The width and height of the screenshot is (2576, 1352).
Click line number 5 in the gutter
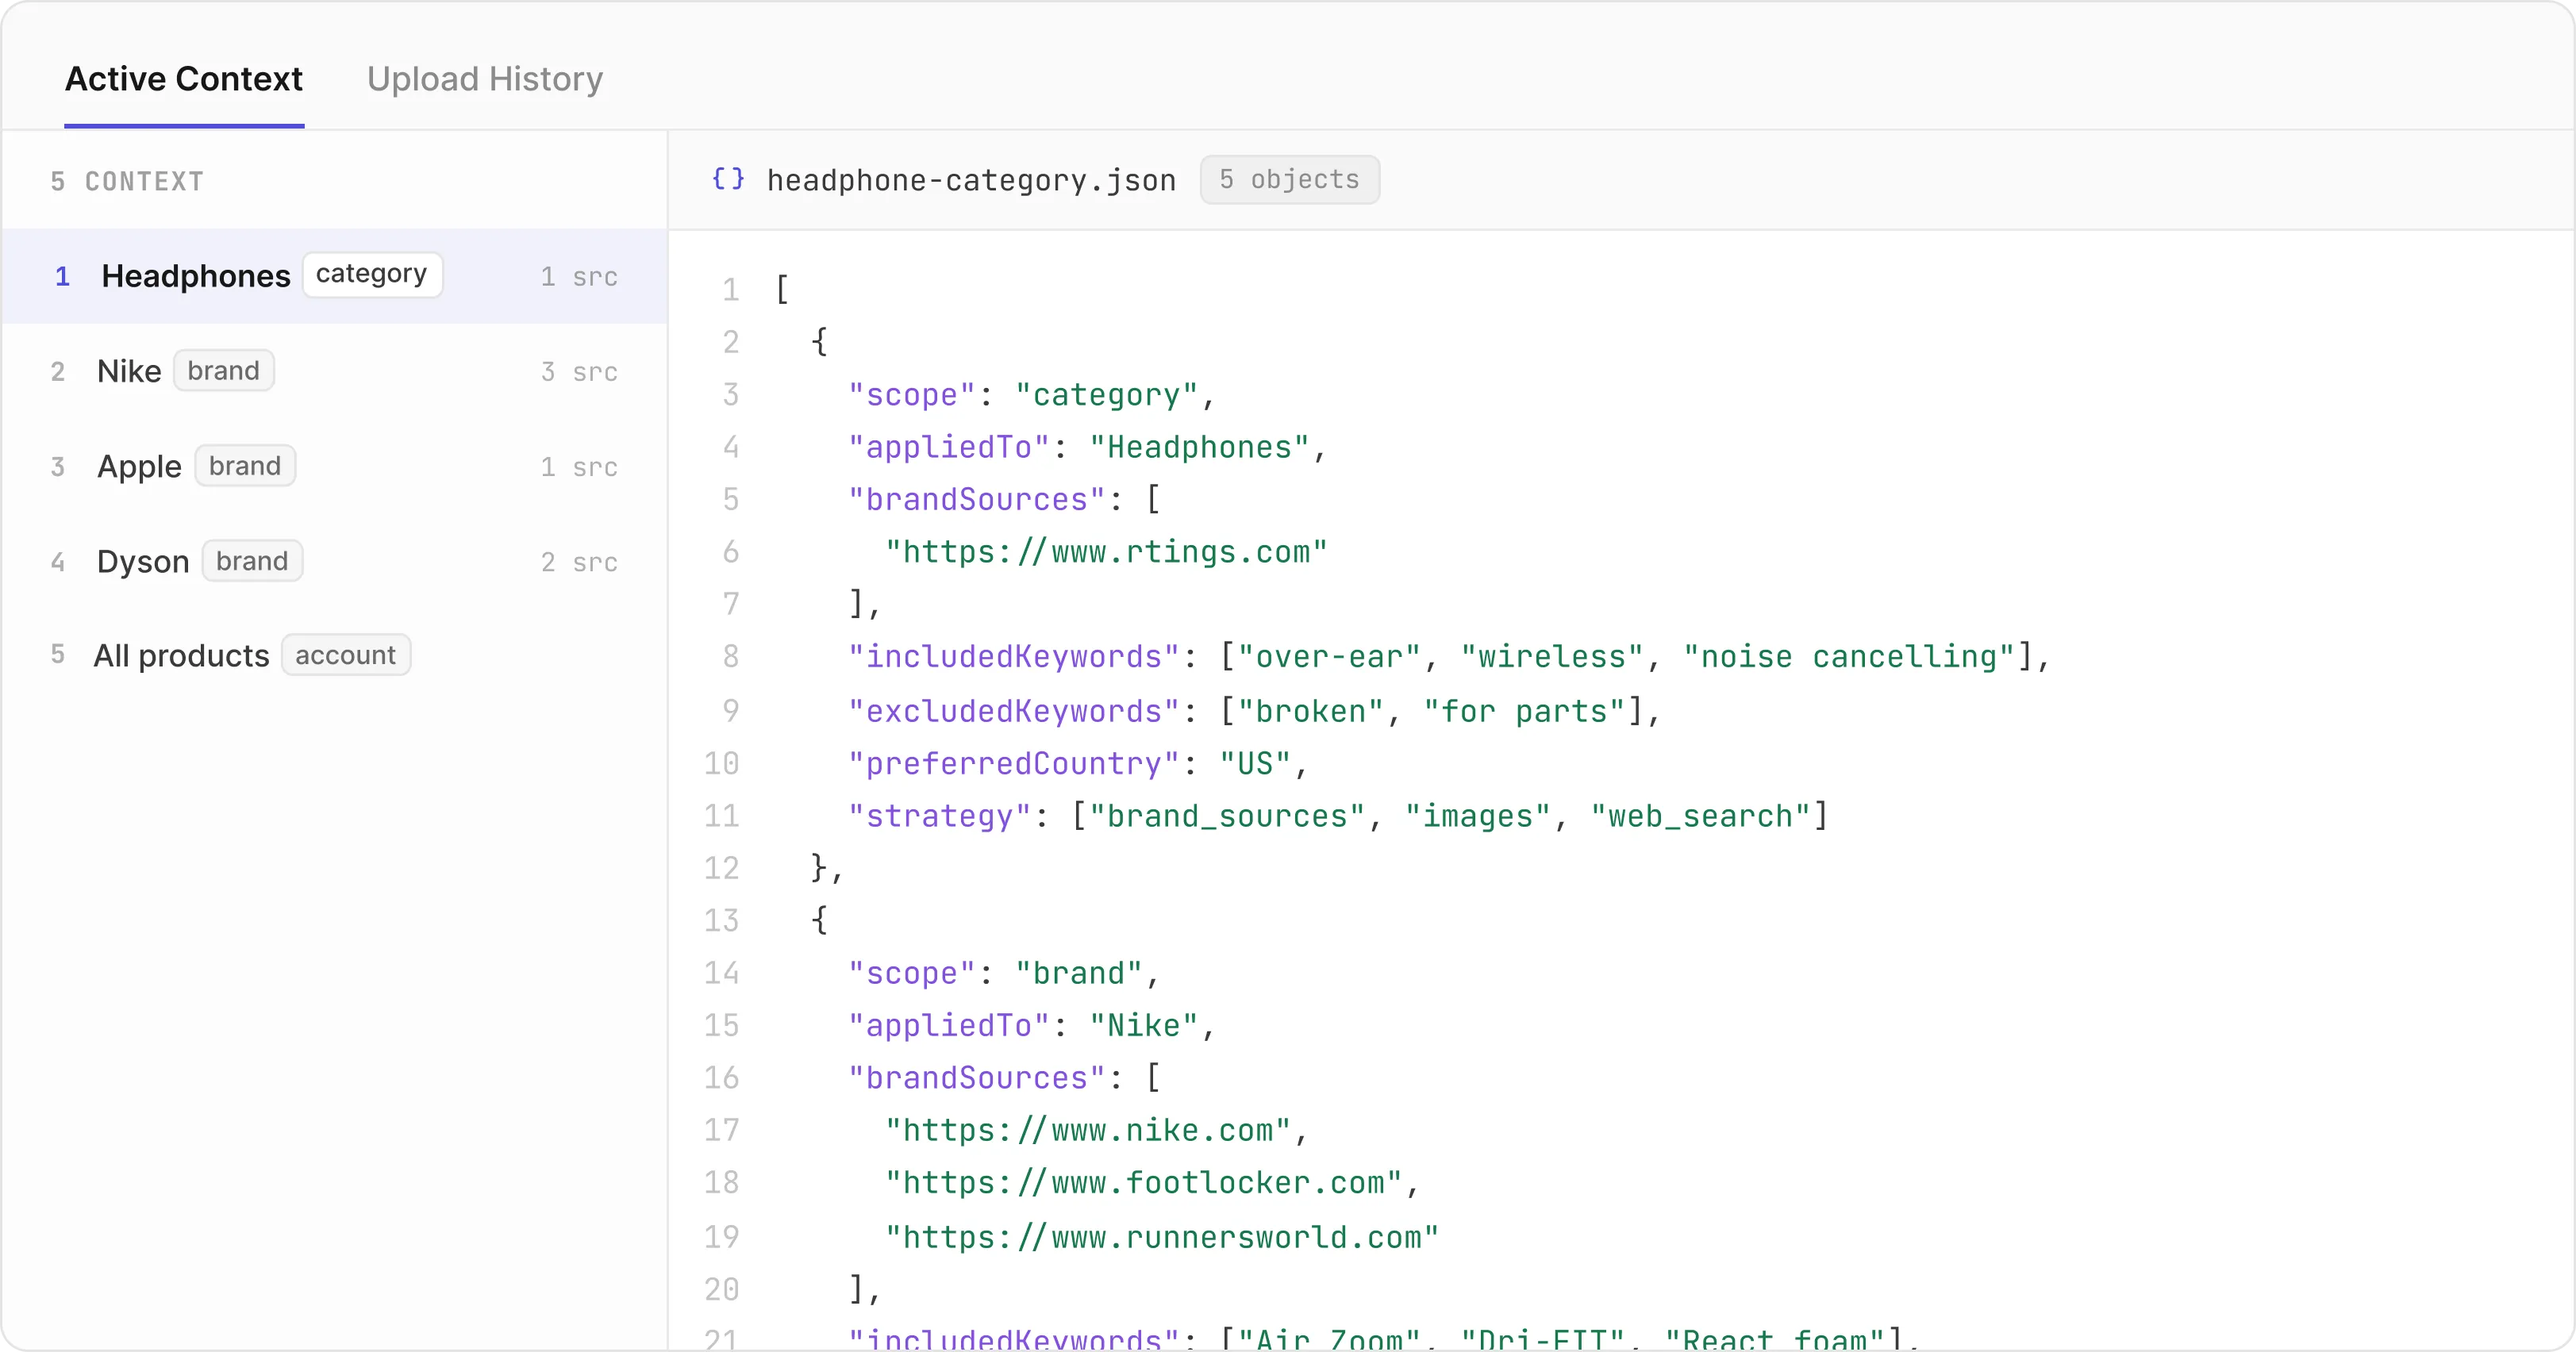pyautogui.click(x=731, y=499)
